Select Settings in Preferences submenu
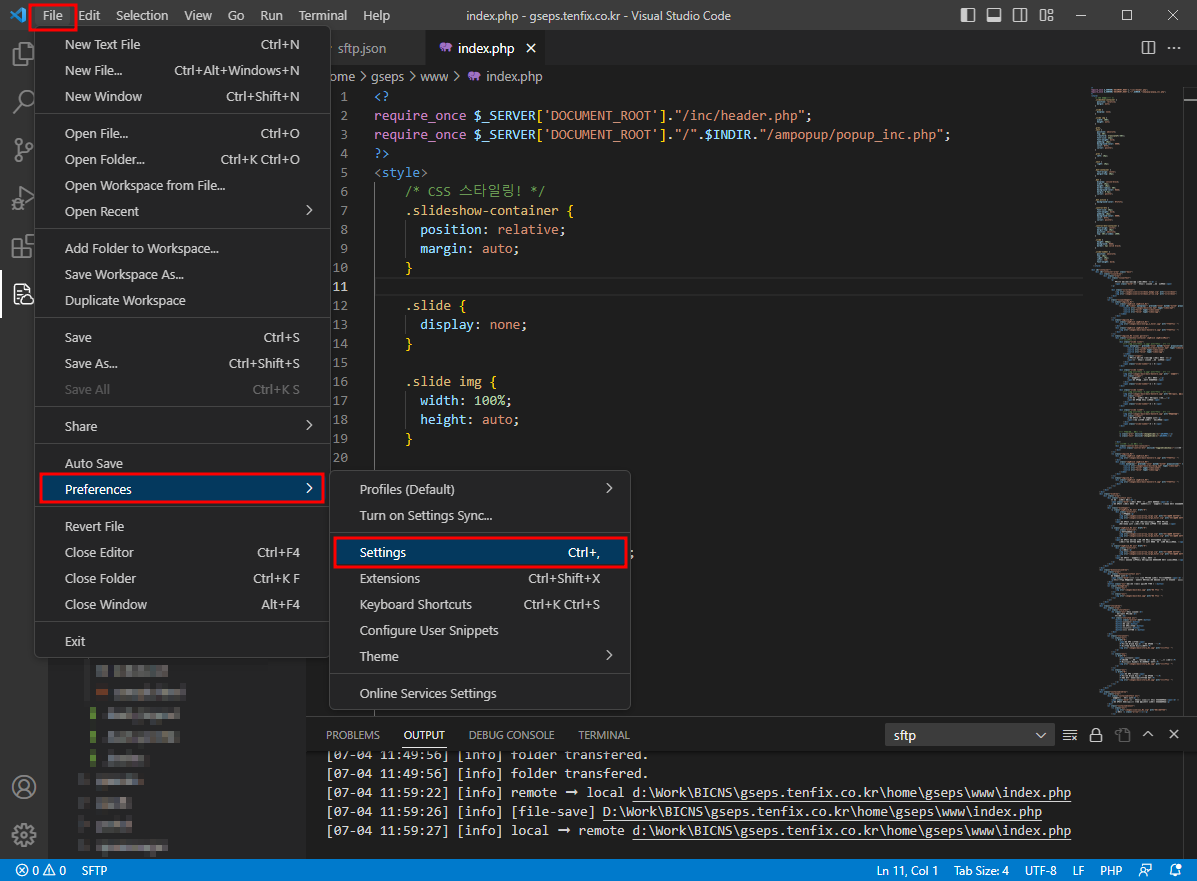Screen dimensions: 1197x881 [x=479, y=553]
